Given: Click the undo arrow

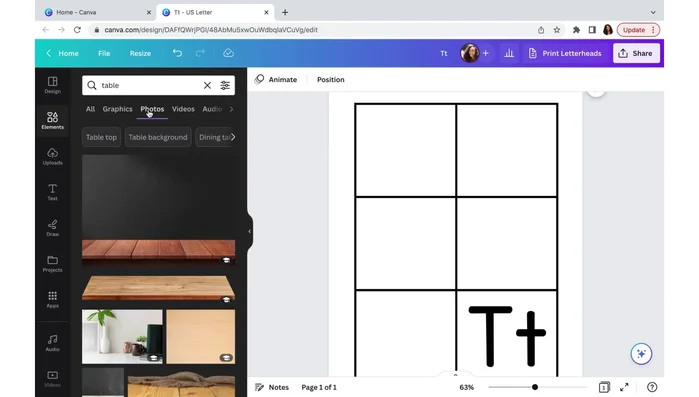Looking at the screenshot, I should [x=177, y=53].
